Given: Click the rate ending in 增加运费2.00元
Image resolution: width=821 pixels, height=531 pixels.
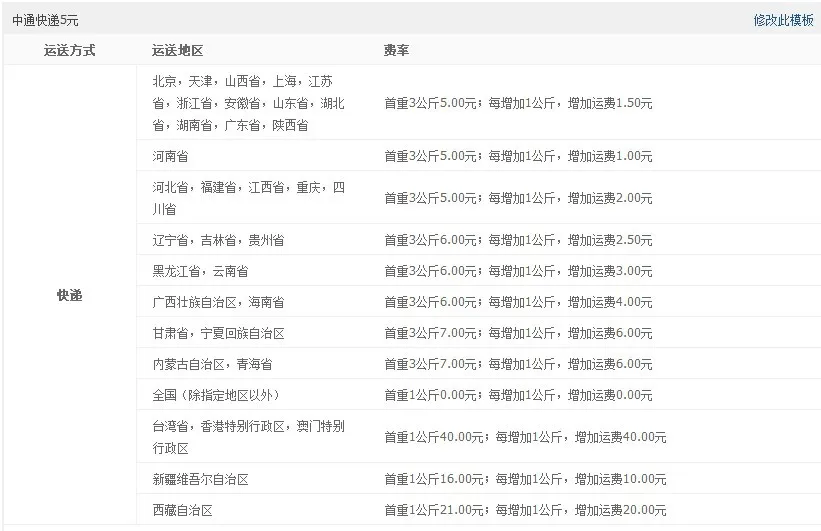Looking at the screenshot, I should coord(518,198).
